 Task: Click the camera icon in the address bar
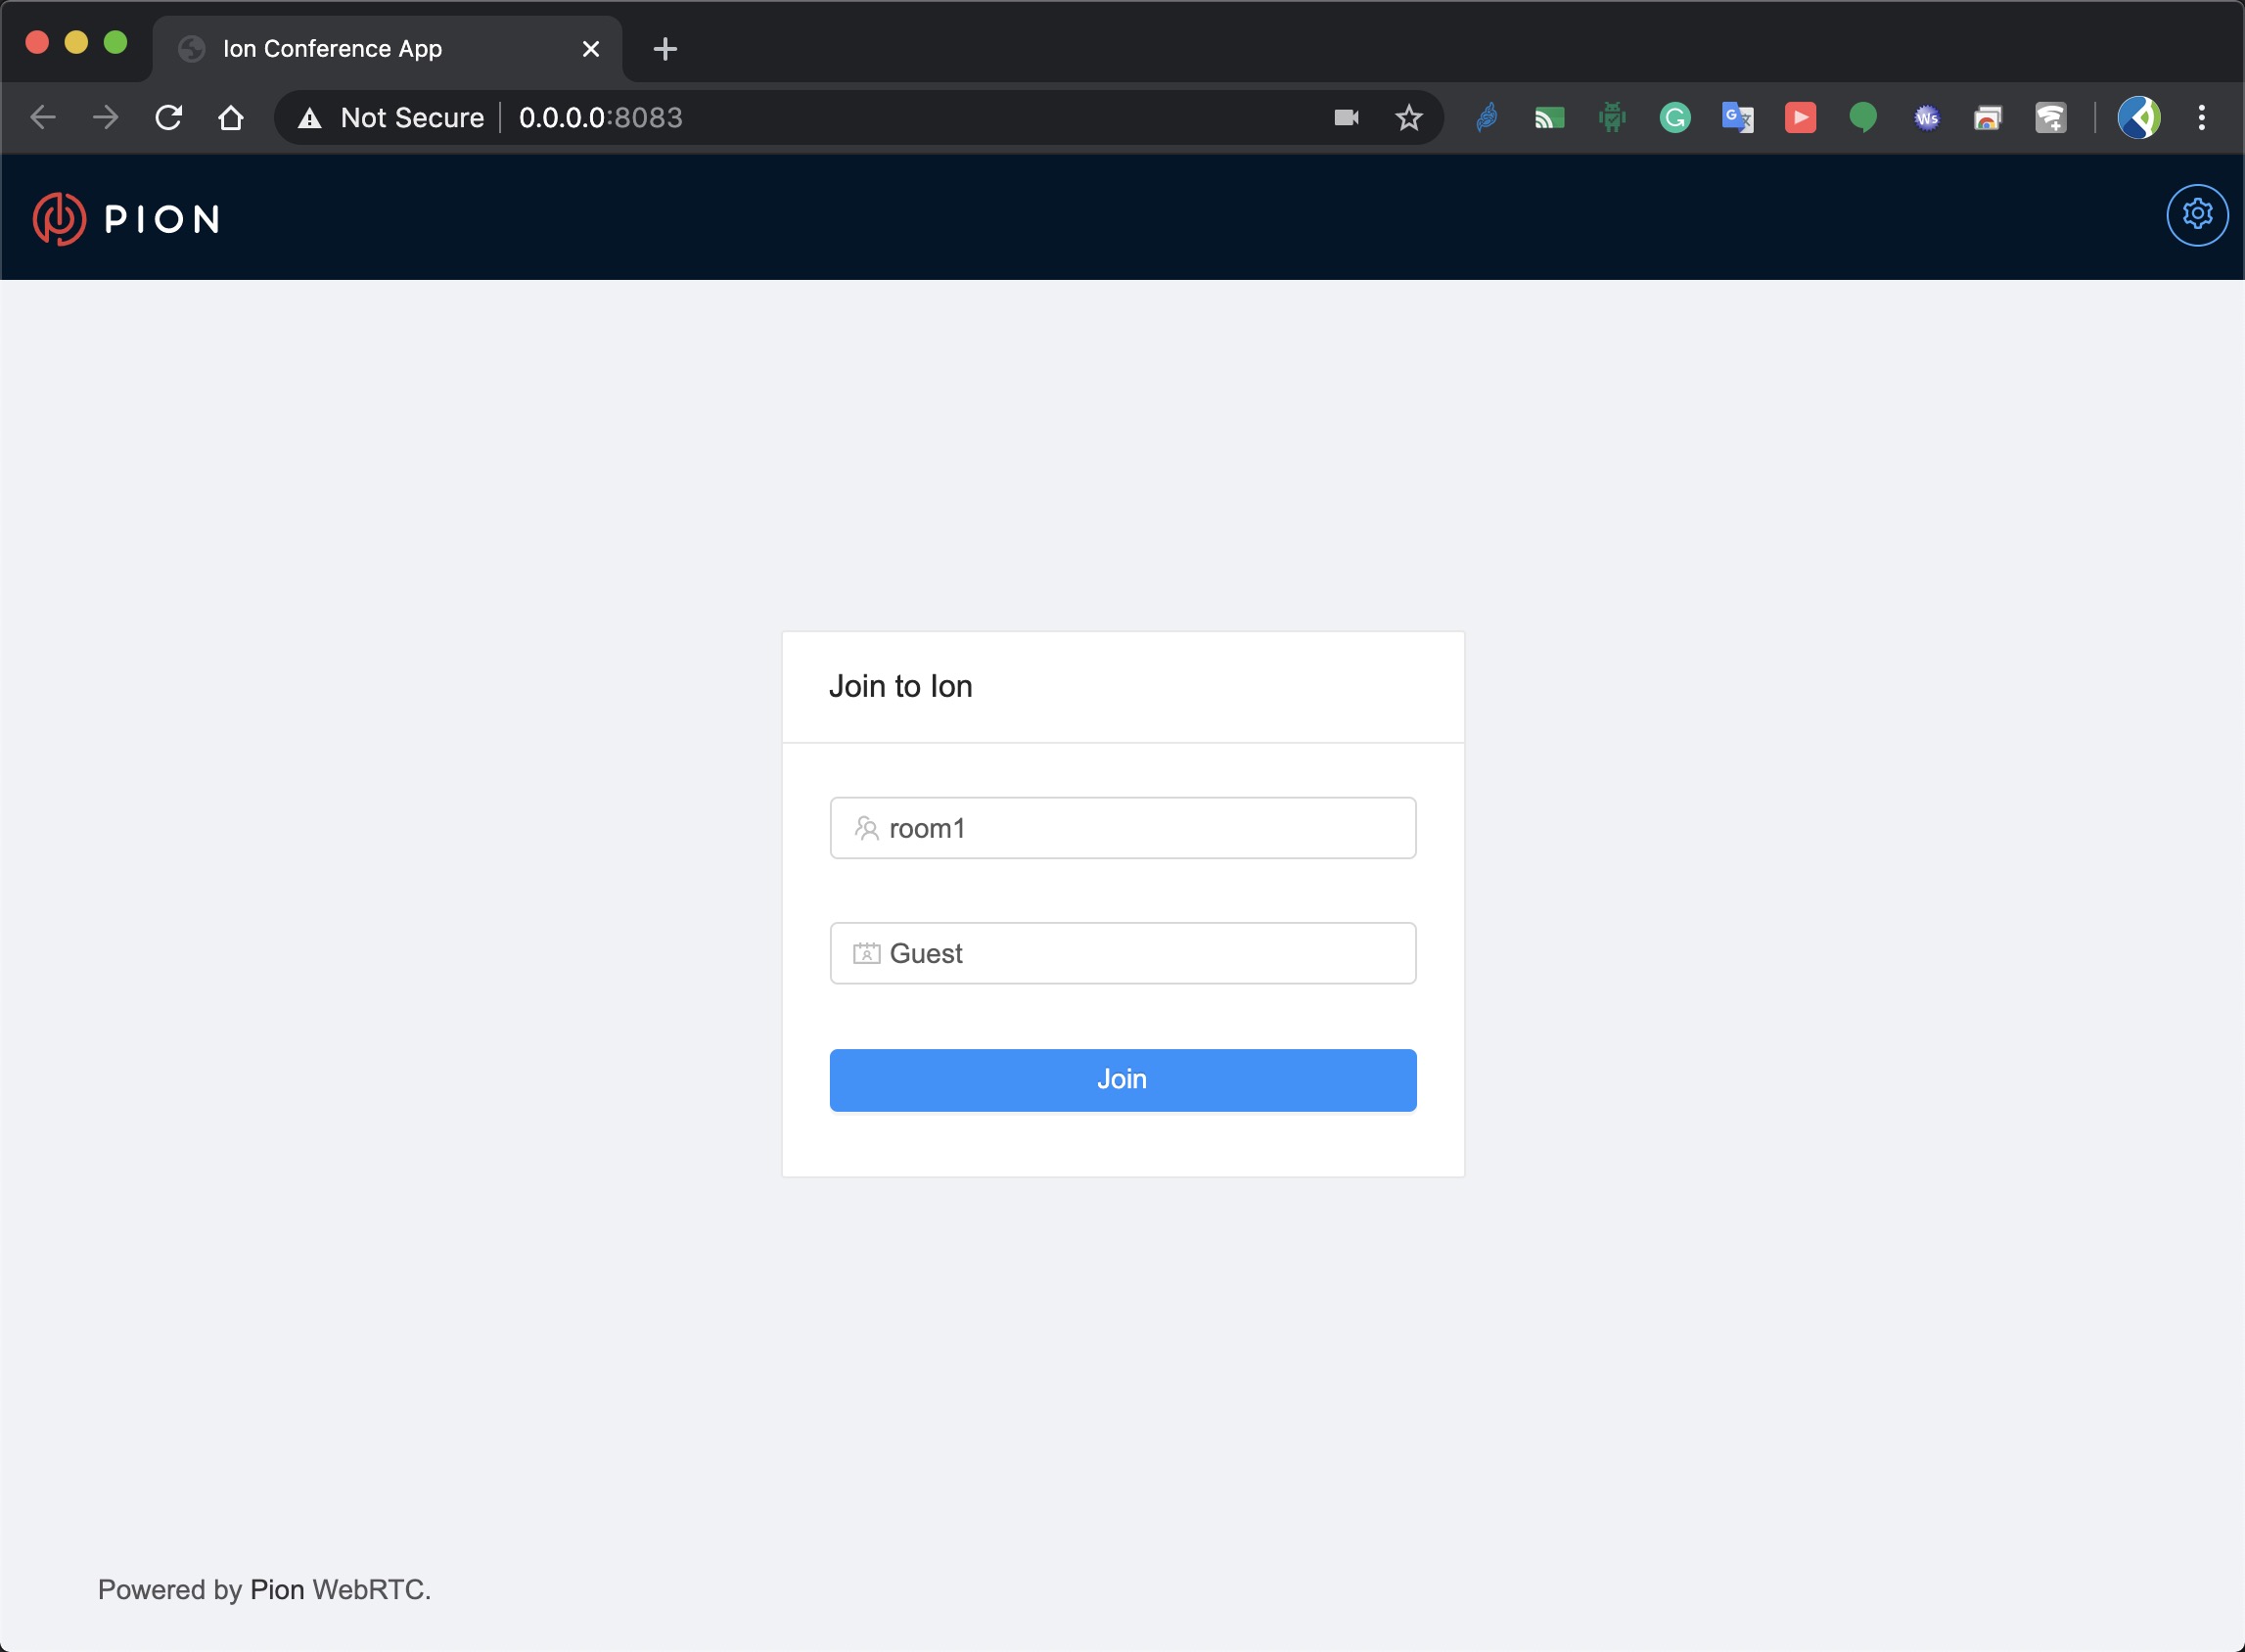(x=1346, y=118)
